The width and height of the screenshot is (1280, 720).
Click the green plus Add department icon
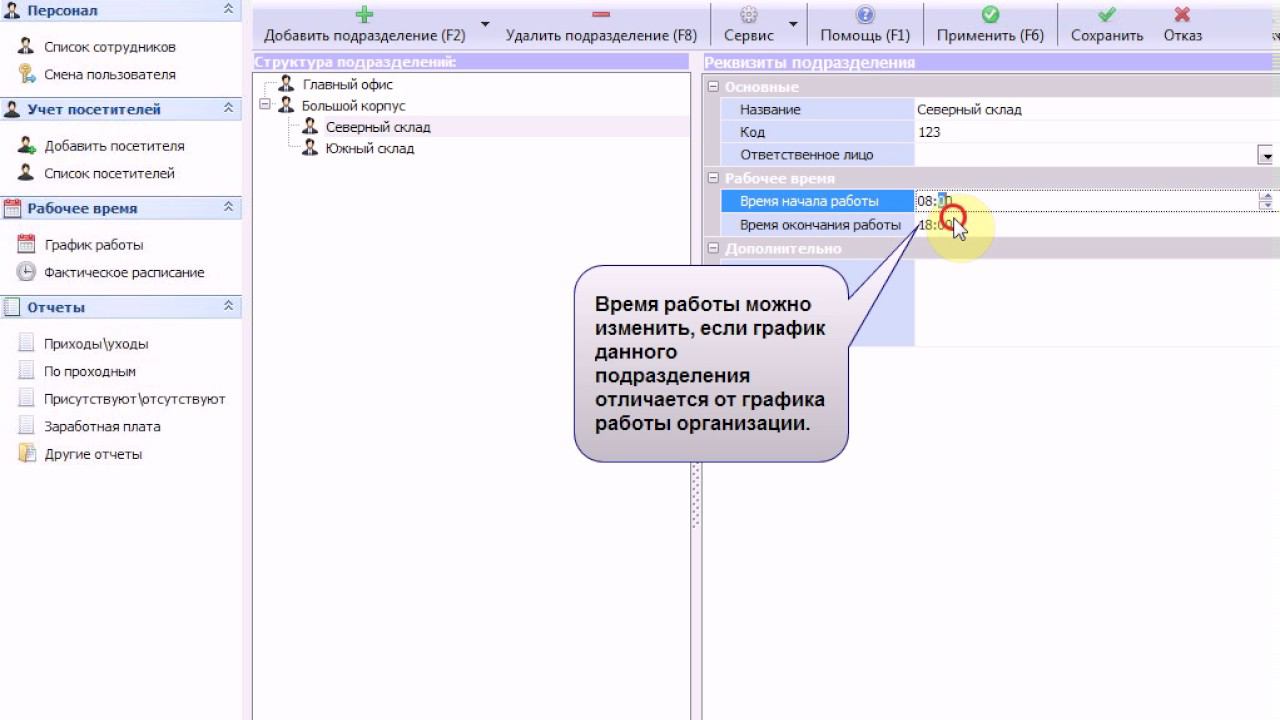coord(364,14)
